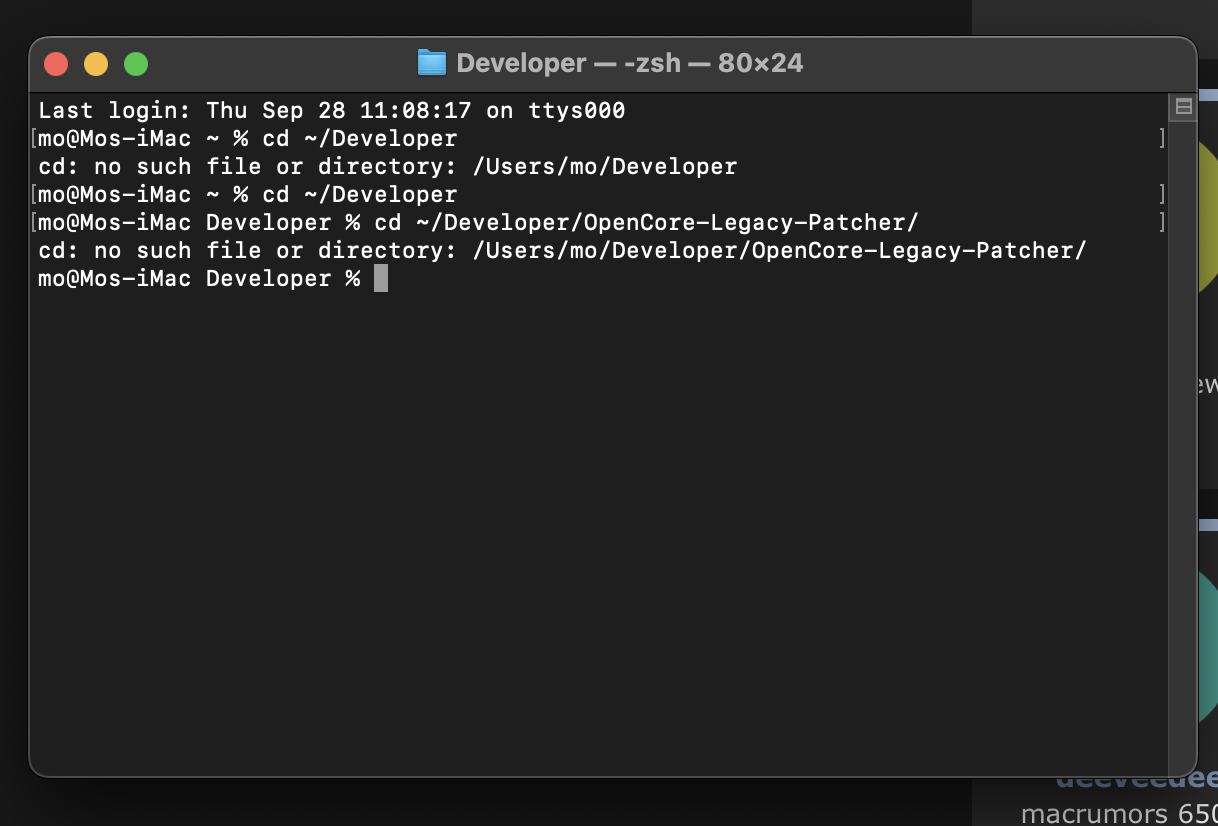Click the window title 'Developer — -zsh — 80×24'

click(629, 63)
